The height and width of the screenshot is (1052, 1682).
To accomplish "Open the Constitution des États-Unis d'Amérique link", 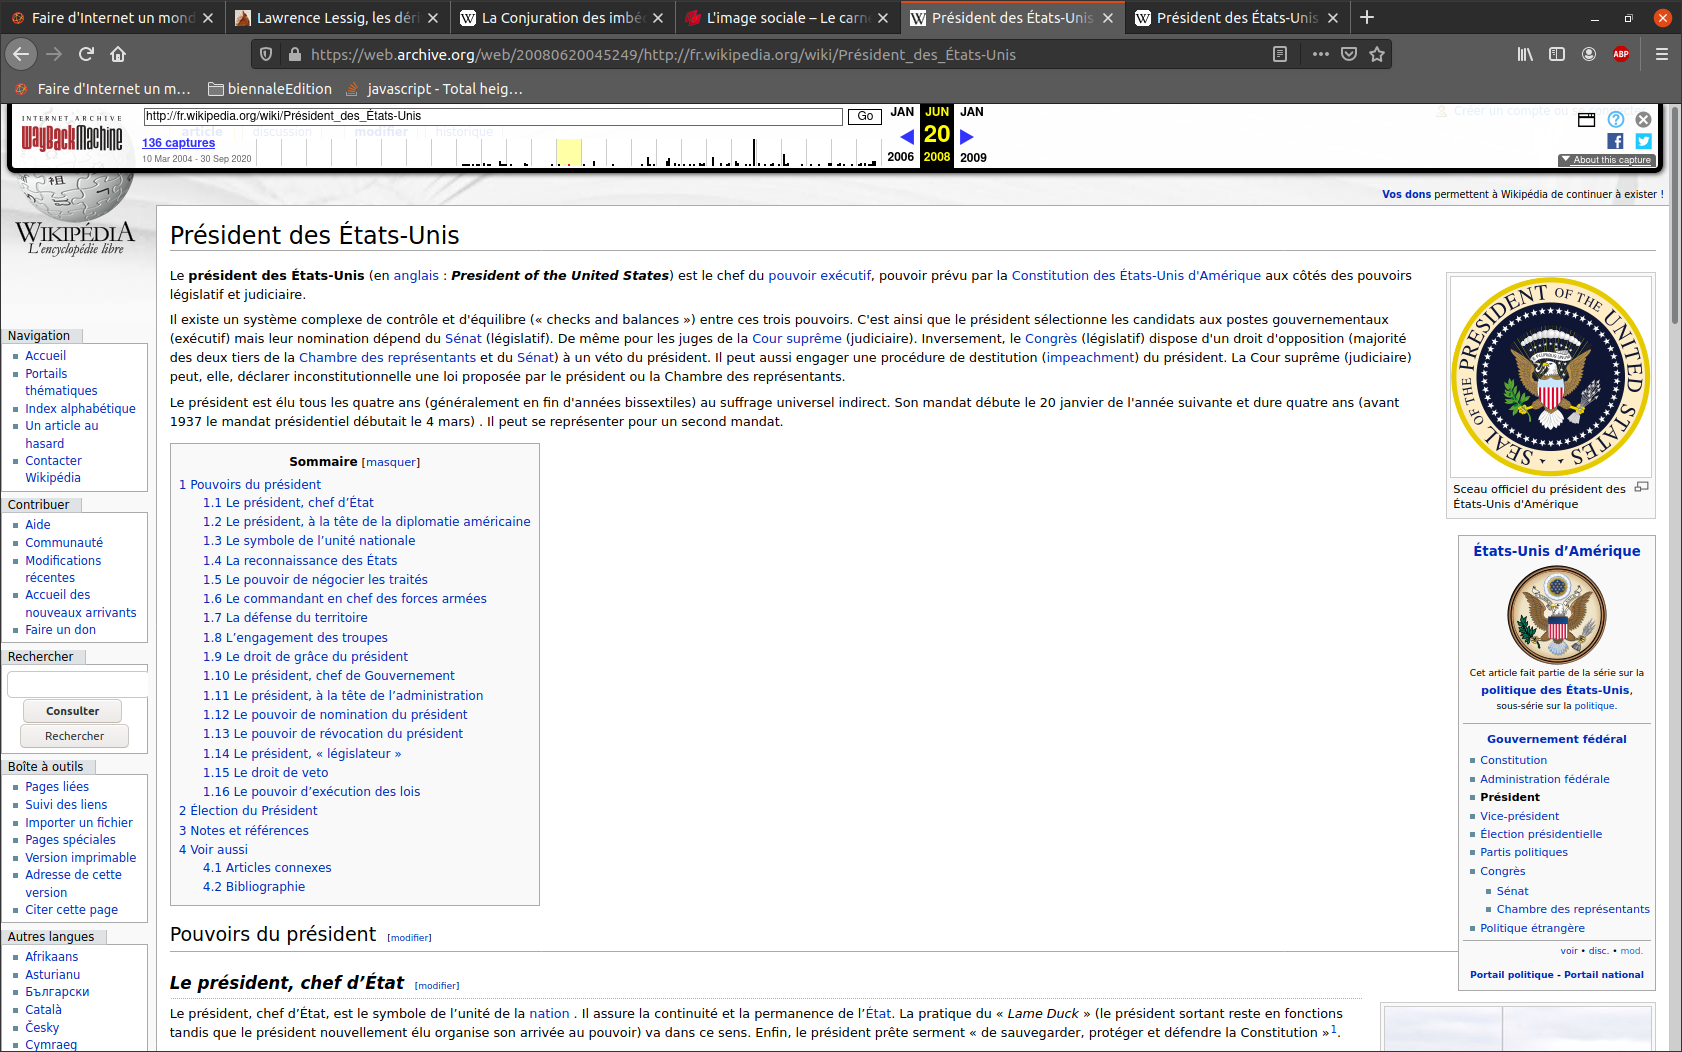I will coord(1136,275).
